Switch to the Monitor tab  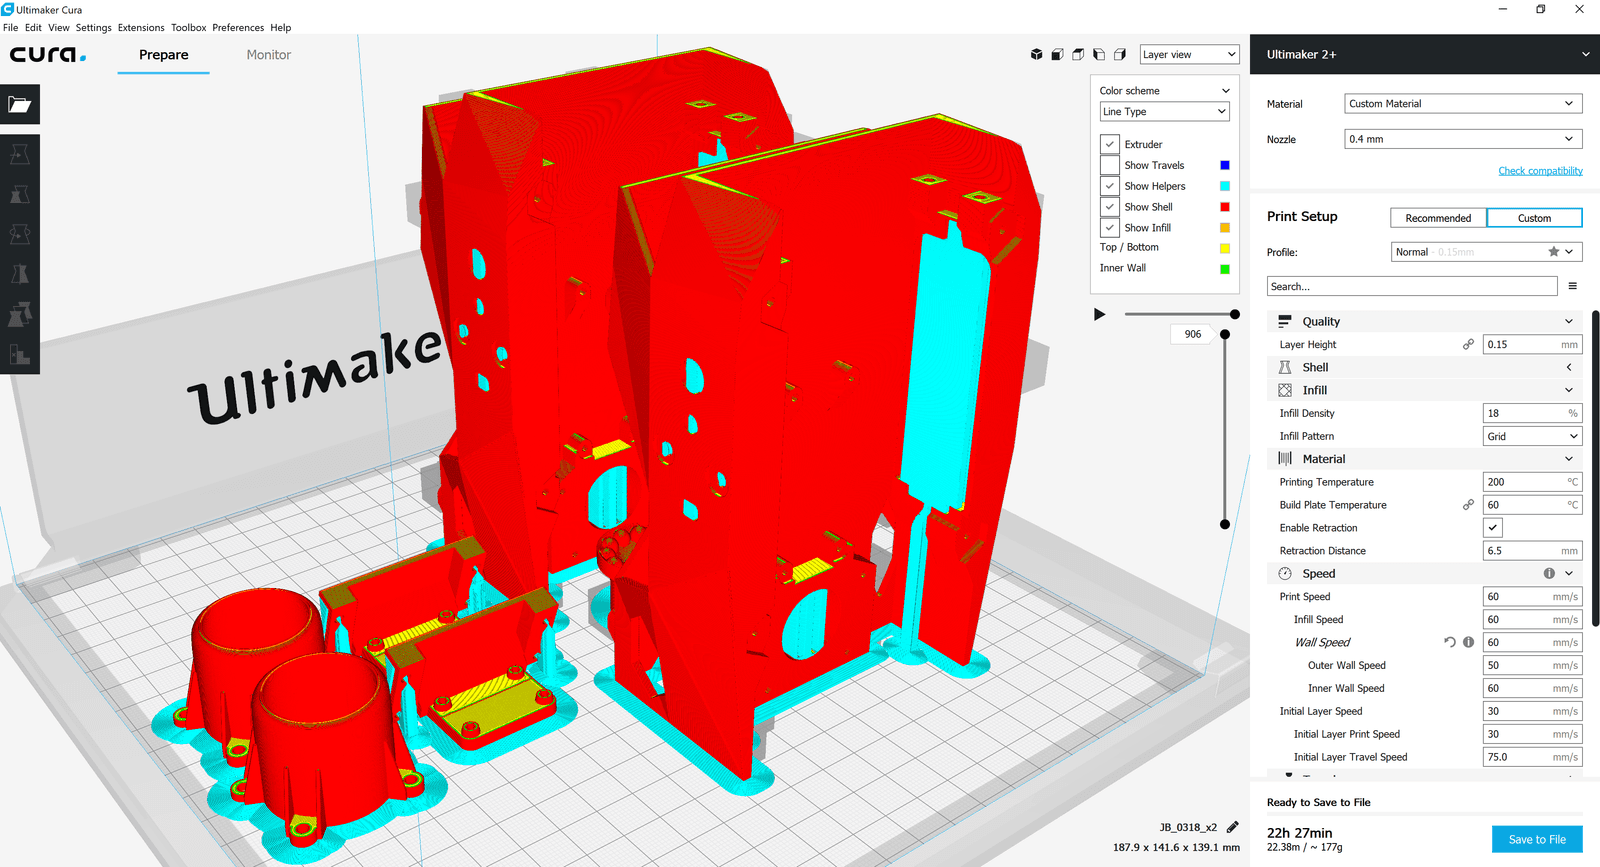tap(269, 55)
